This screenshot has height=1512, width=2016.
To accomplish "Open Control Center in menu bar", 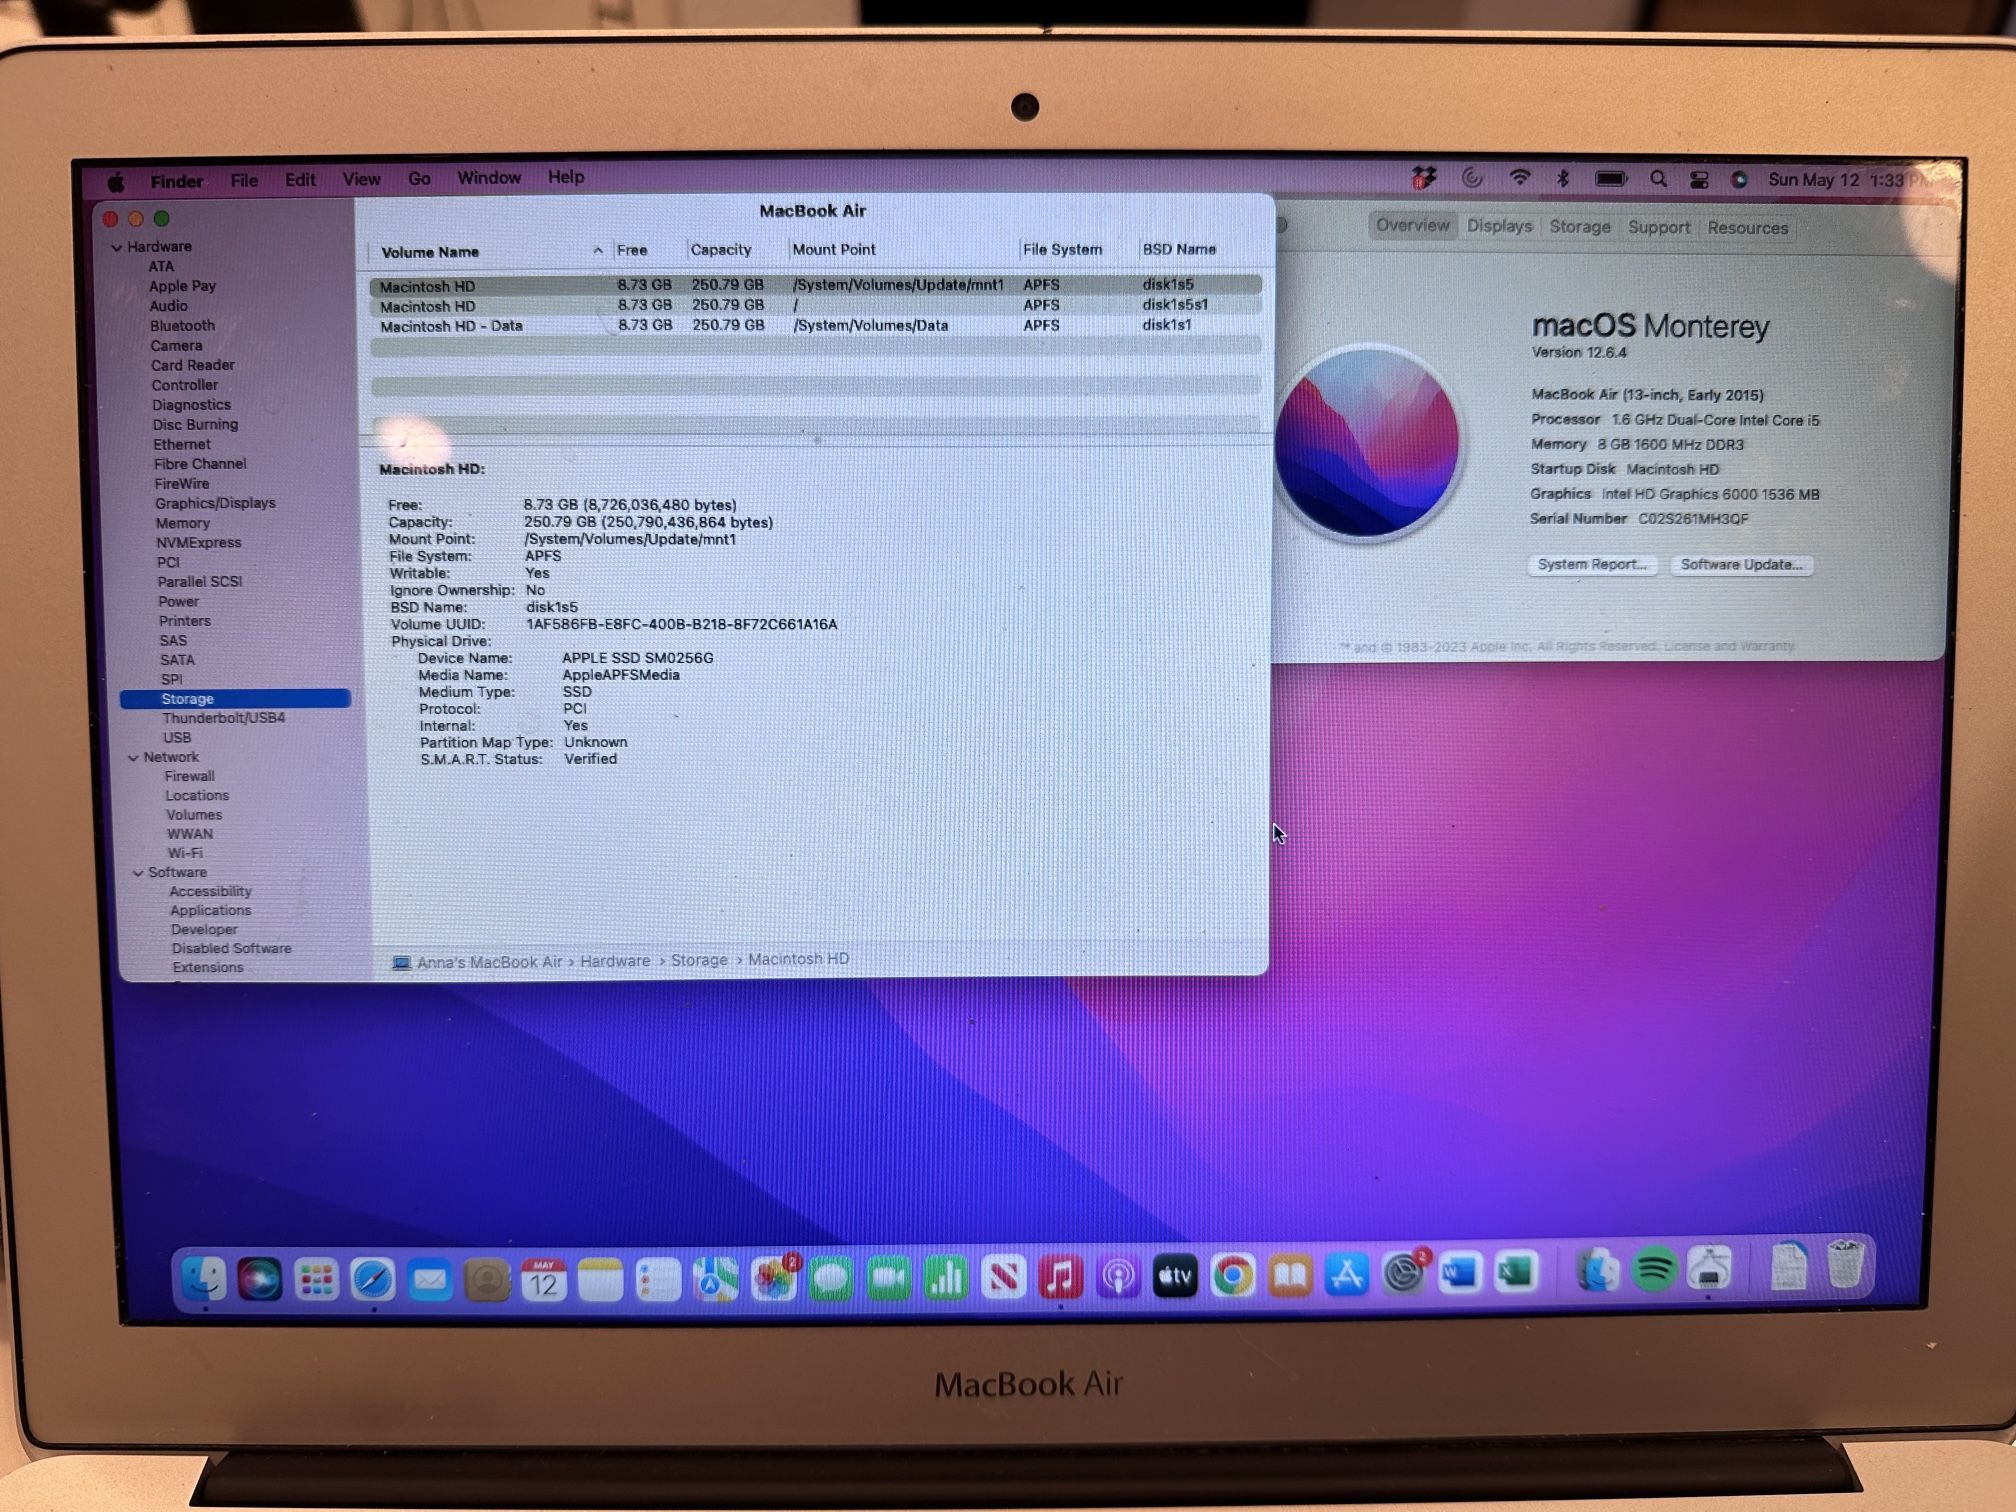I will [x=1699, y=180].
